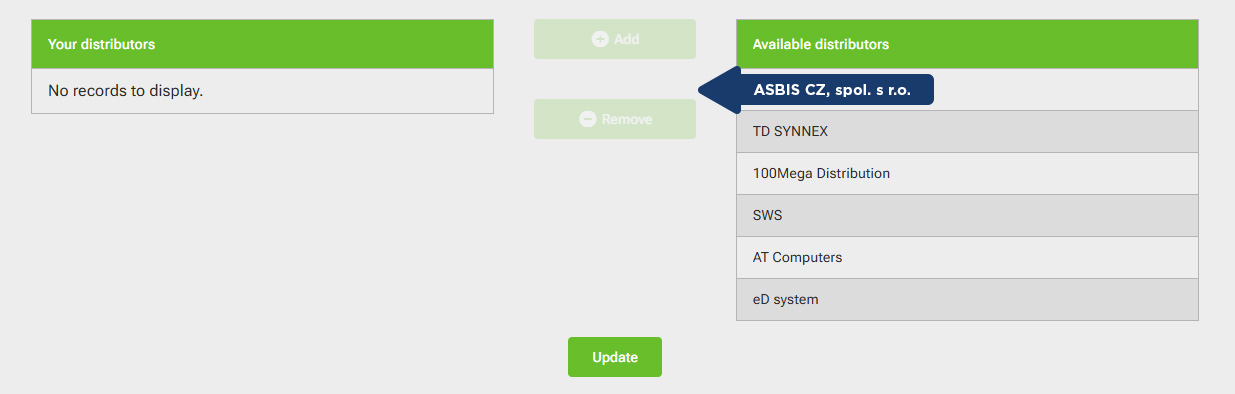Click the Add button
1235x394 pixels.
[x=615, y=39]
